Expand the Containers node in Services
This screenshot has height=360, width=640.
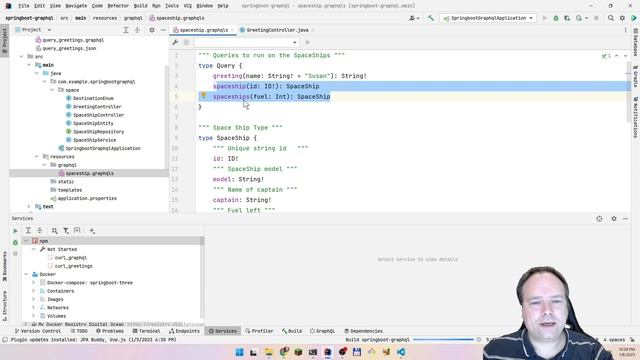pos(34,291)
